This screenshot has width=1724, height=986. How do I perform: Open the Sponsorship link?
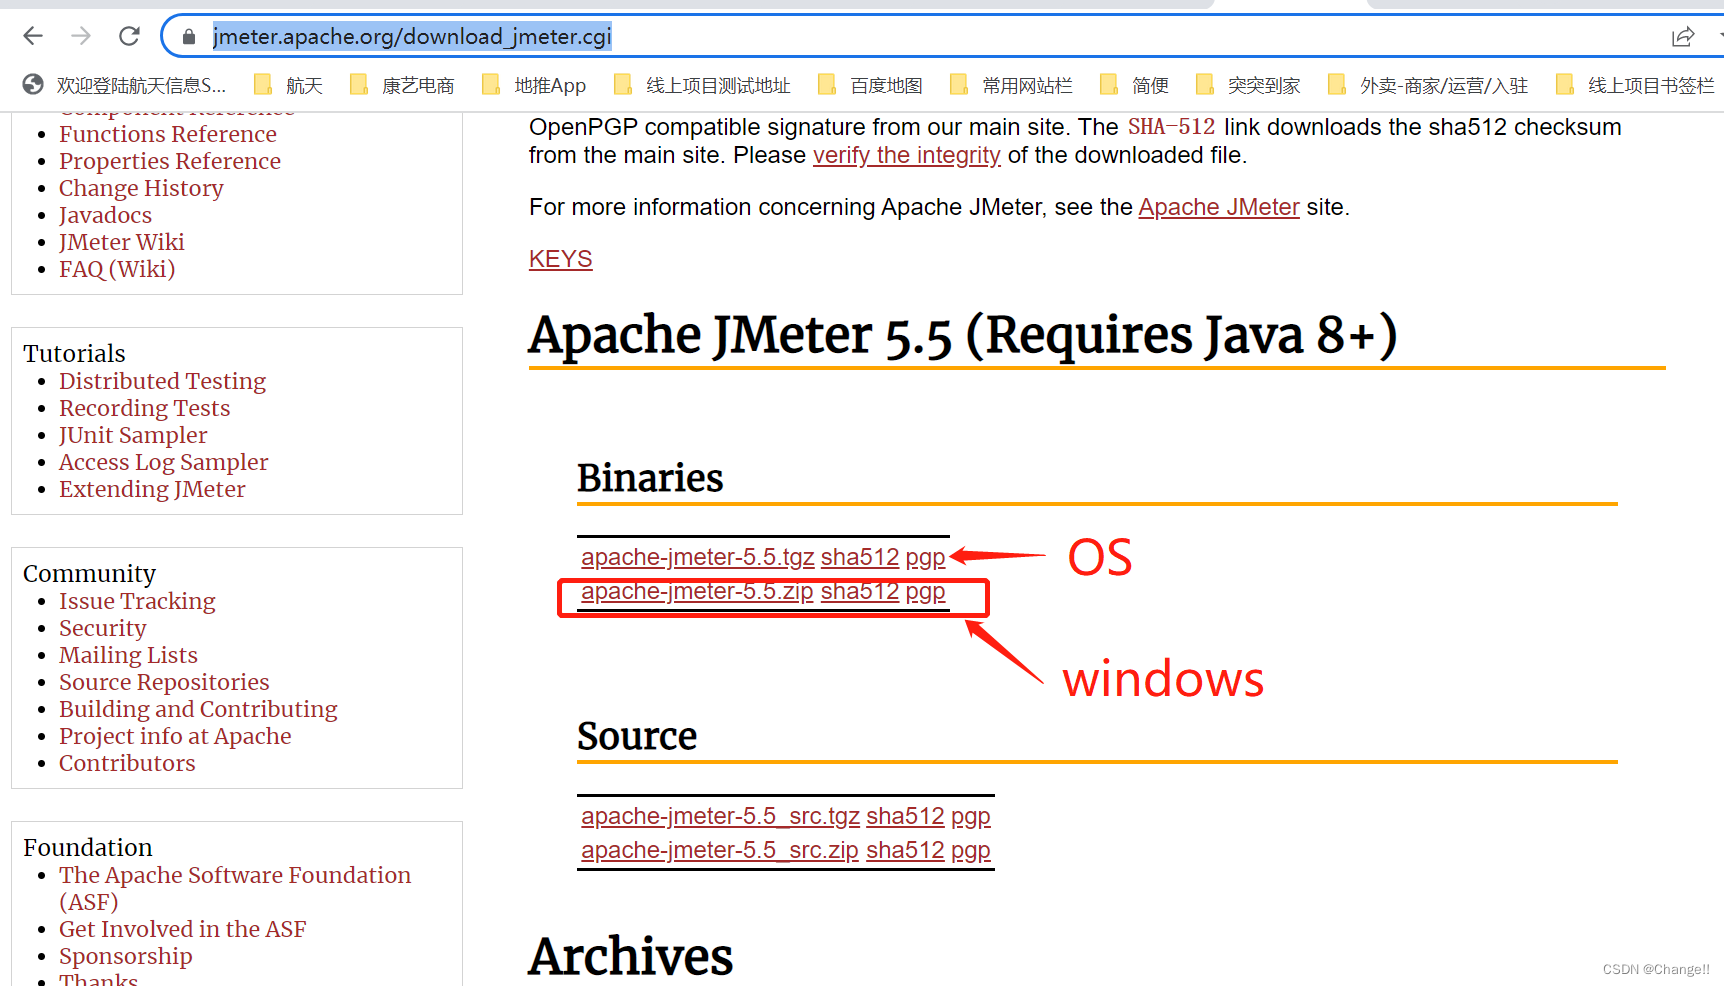pyautogui.click(x=125, y=956)
